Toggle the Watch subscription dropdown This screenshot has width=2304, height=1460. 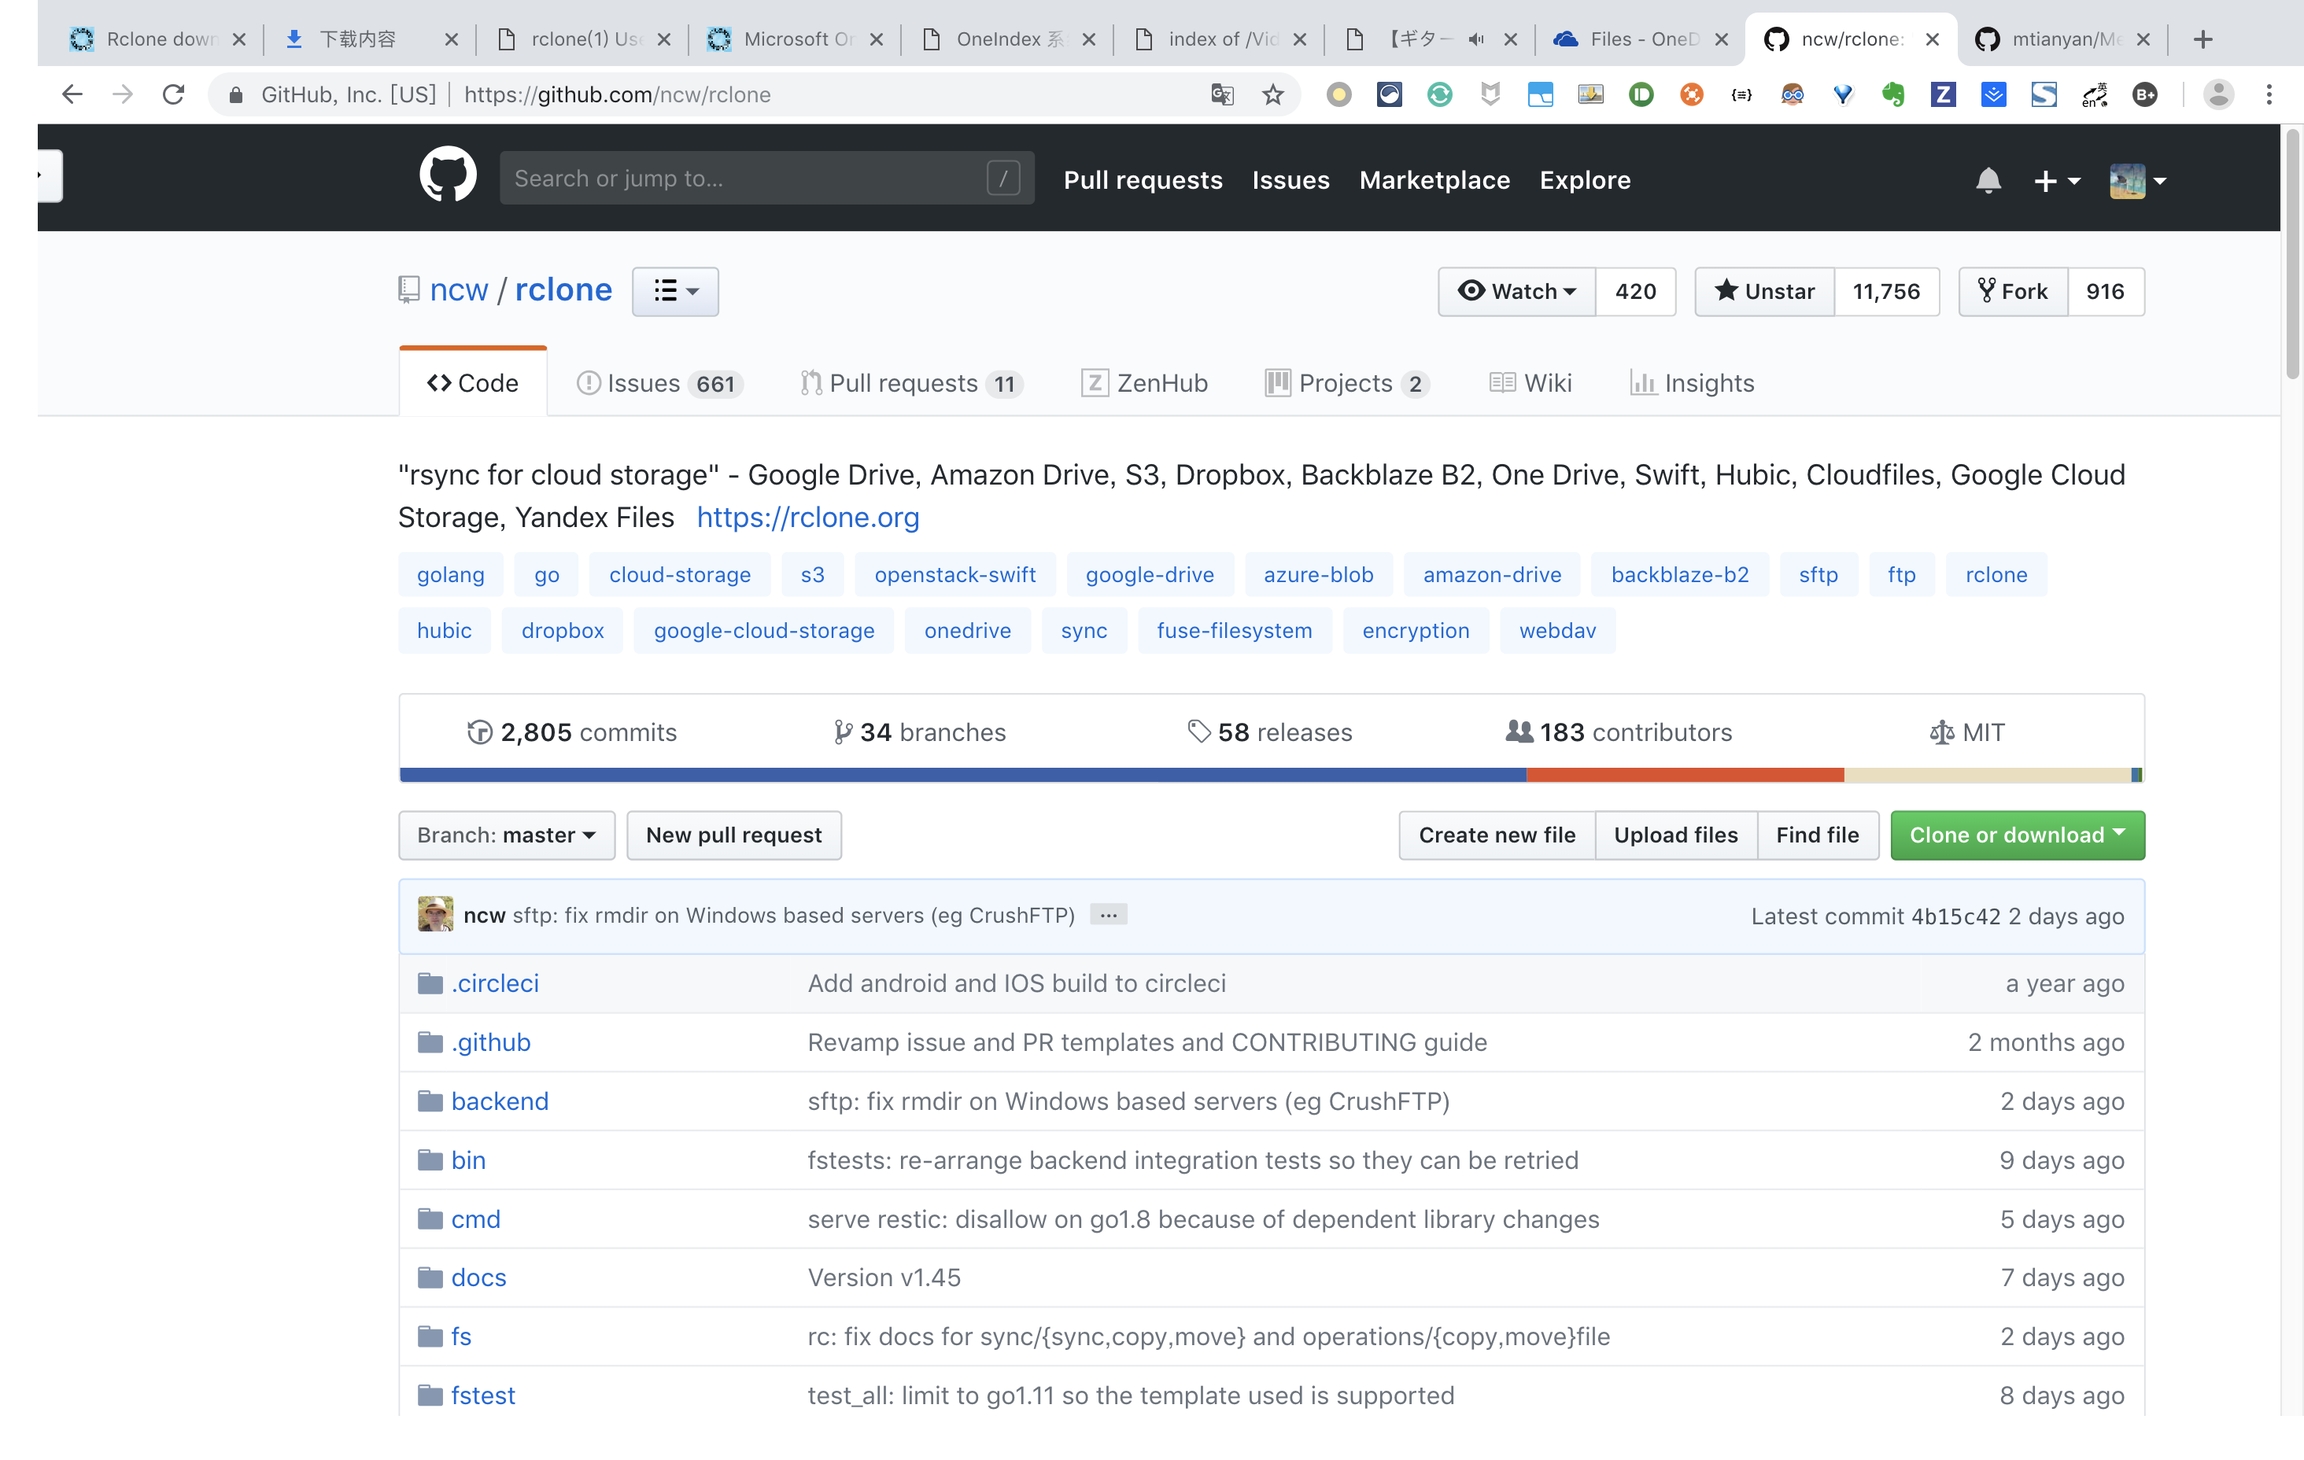(x=1517, y=291)
